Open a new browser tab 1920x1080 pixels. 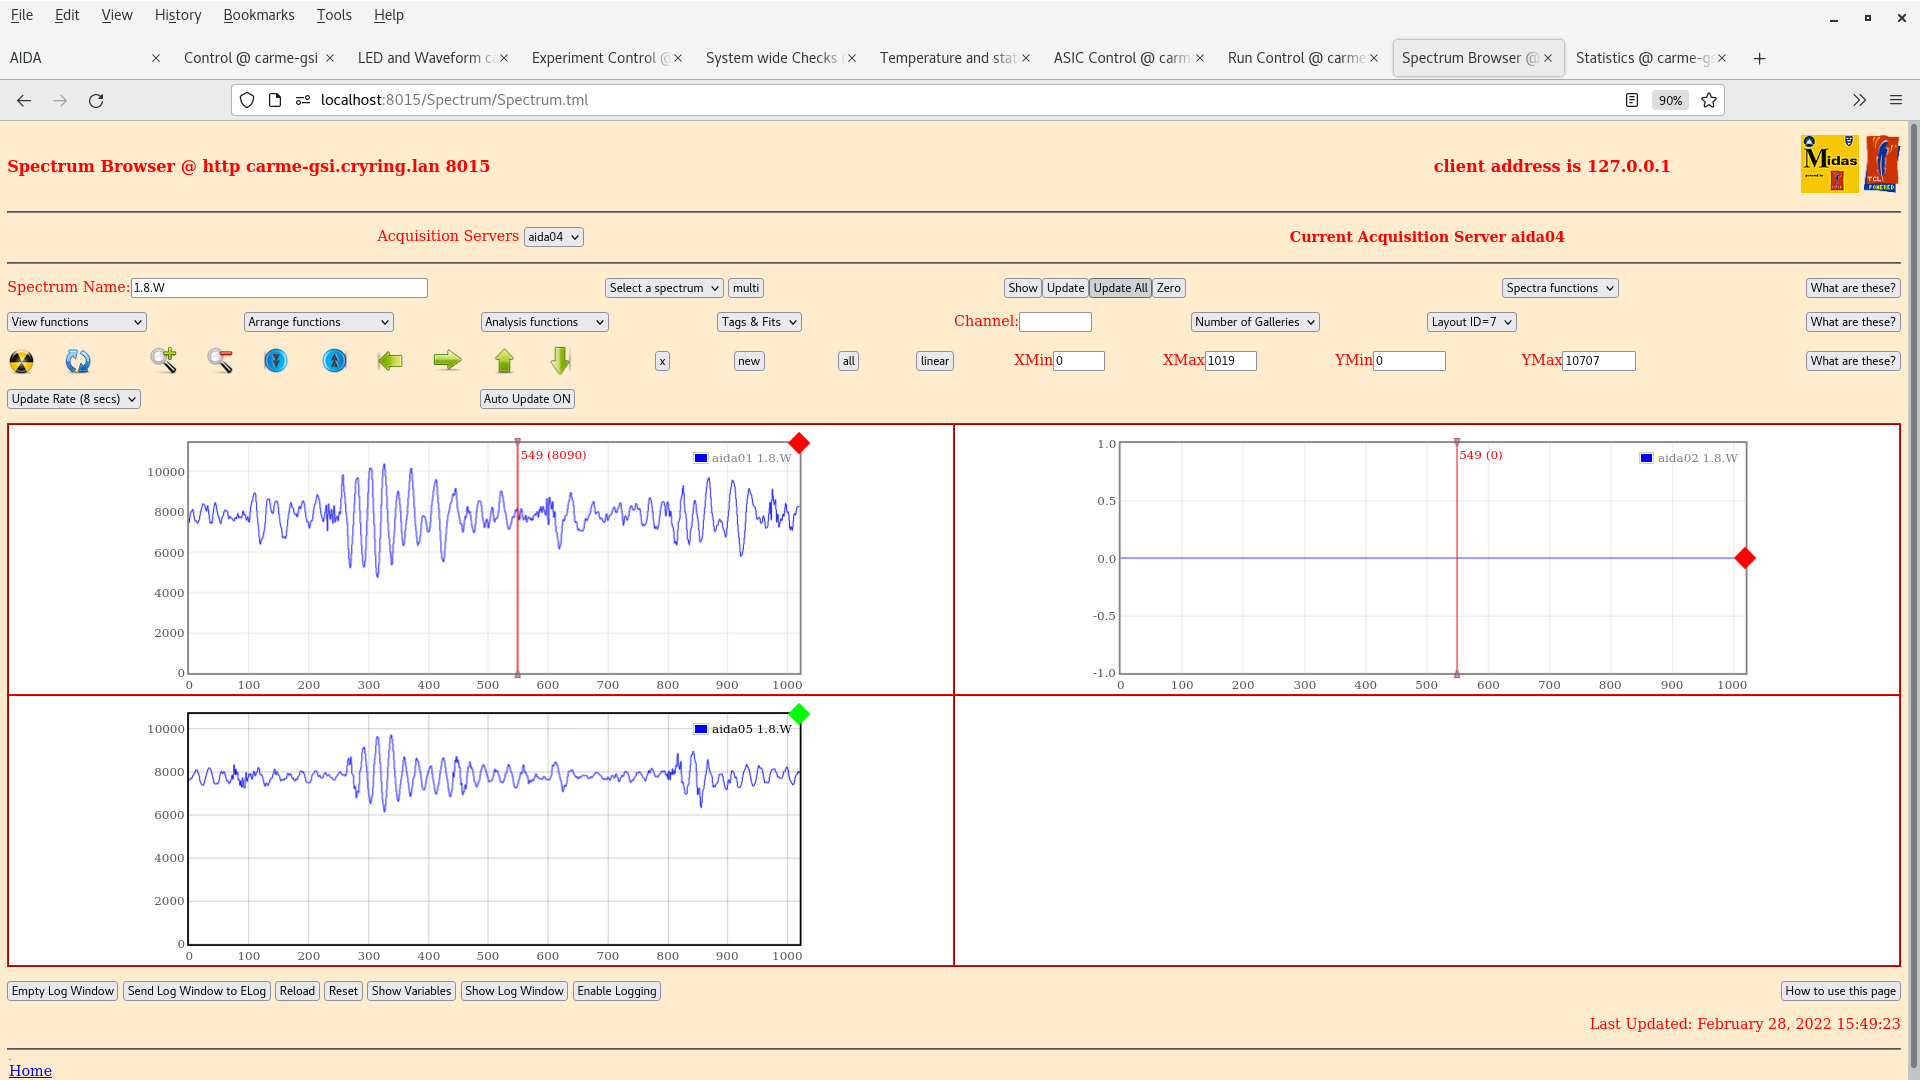coord(1759,58)
